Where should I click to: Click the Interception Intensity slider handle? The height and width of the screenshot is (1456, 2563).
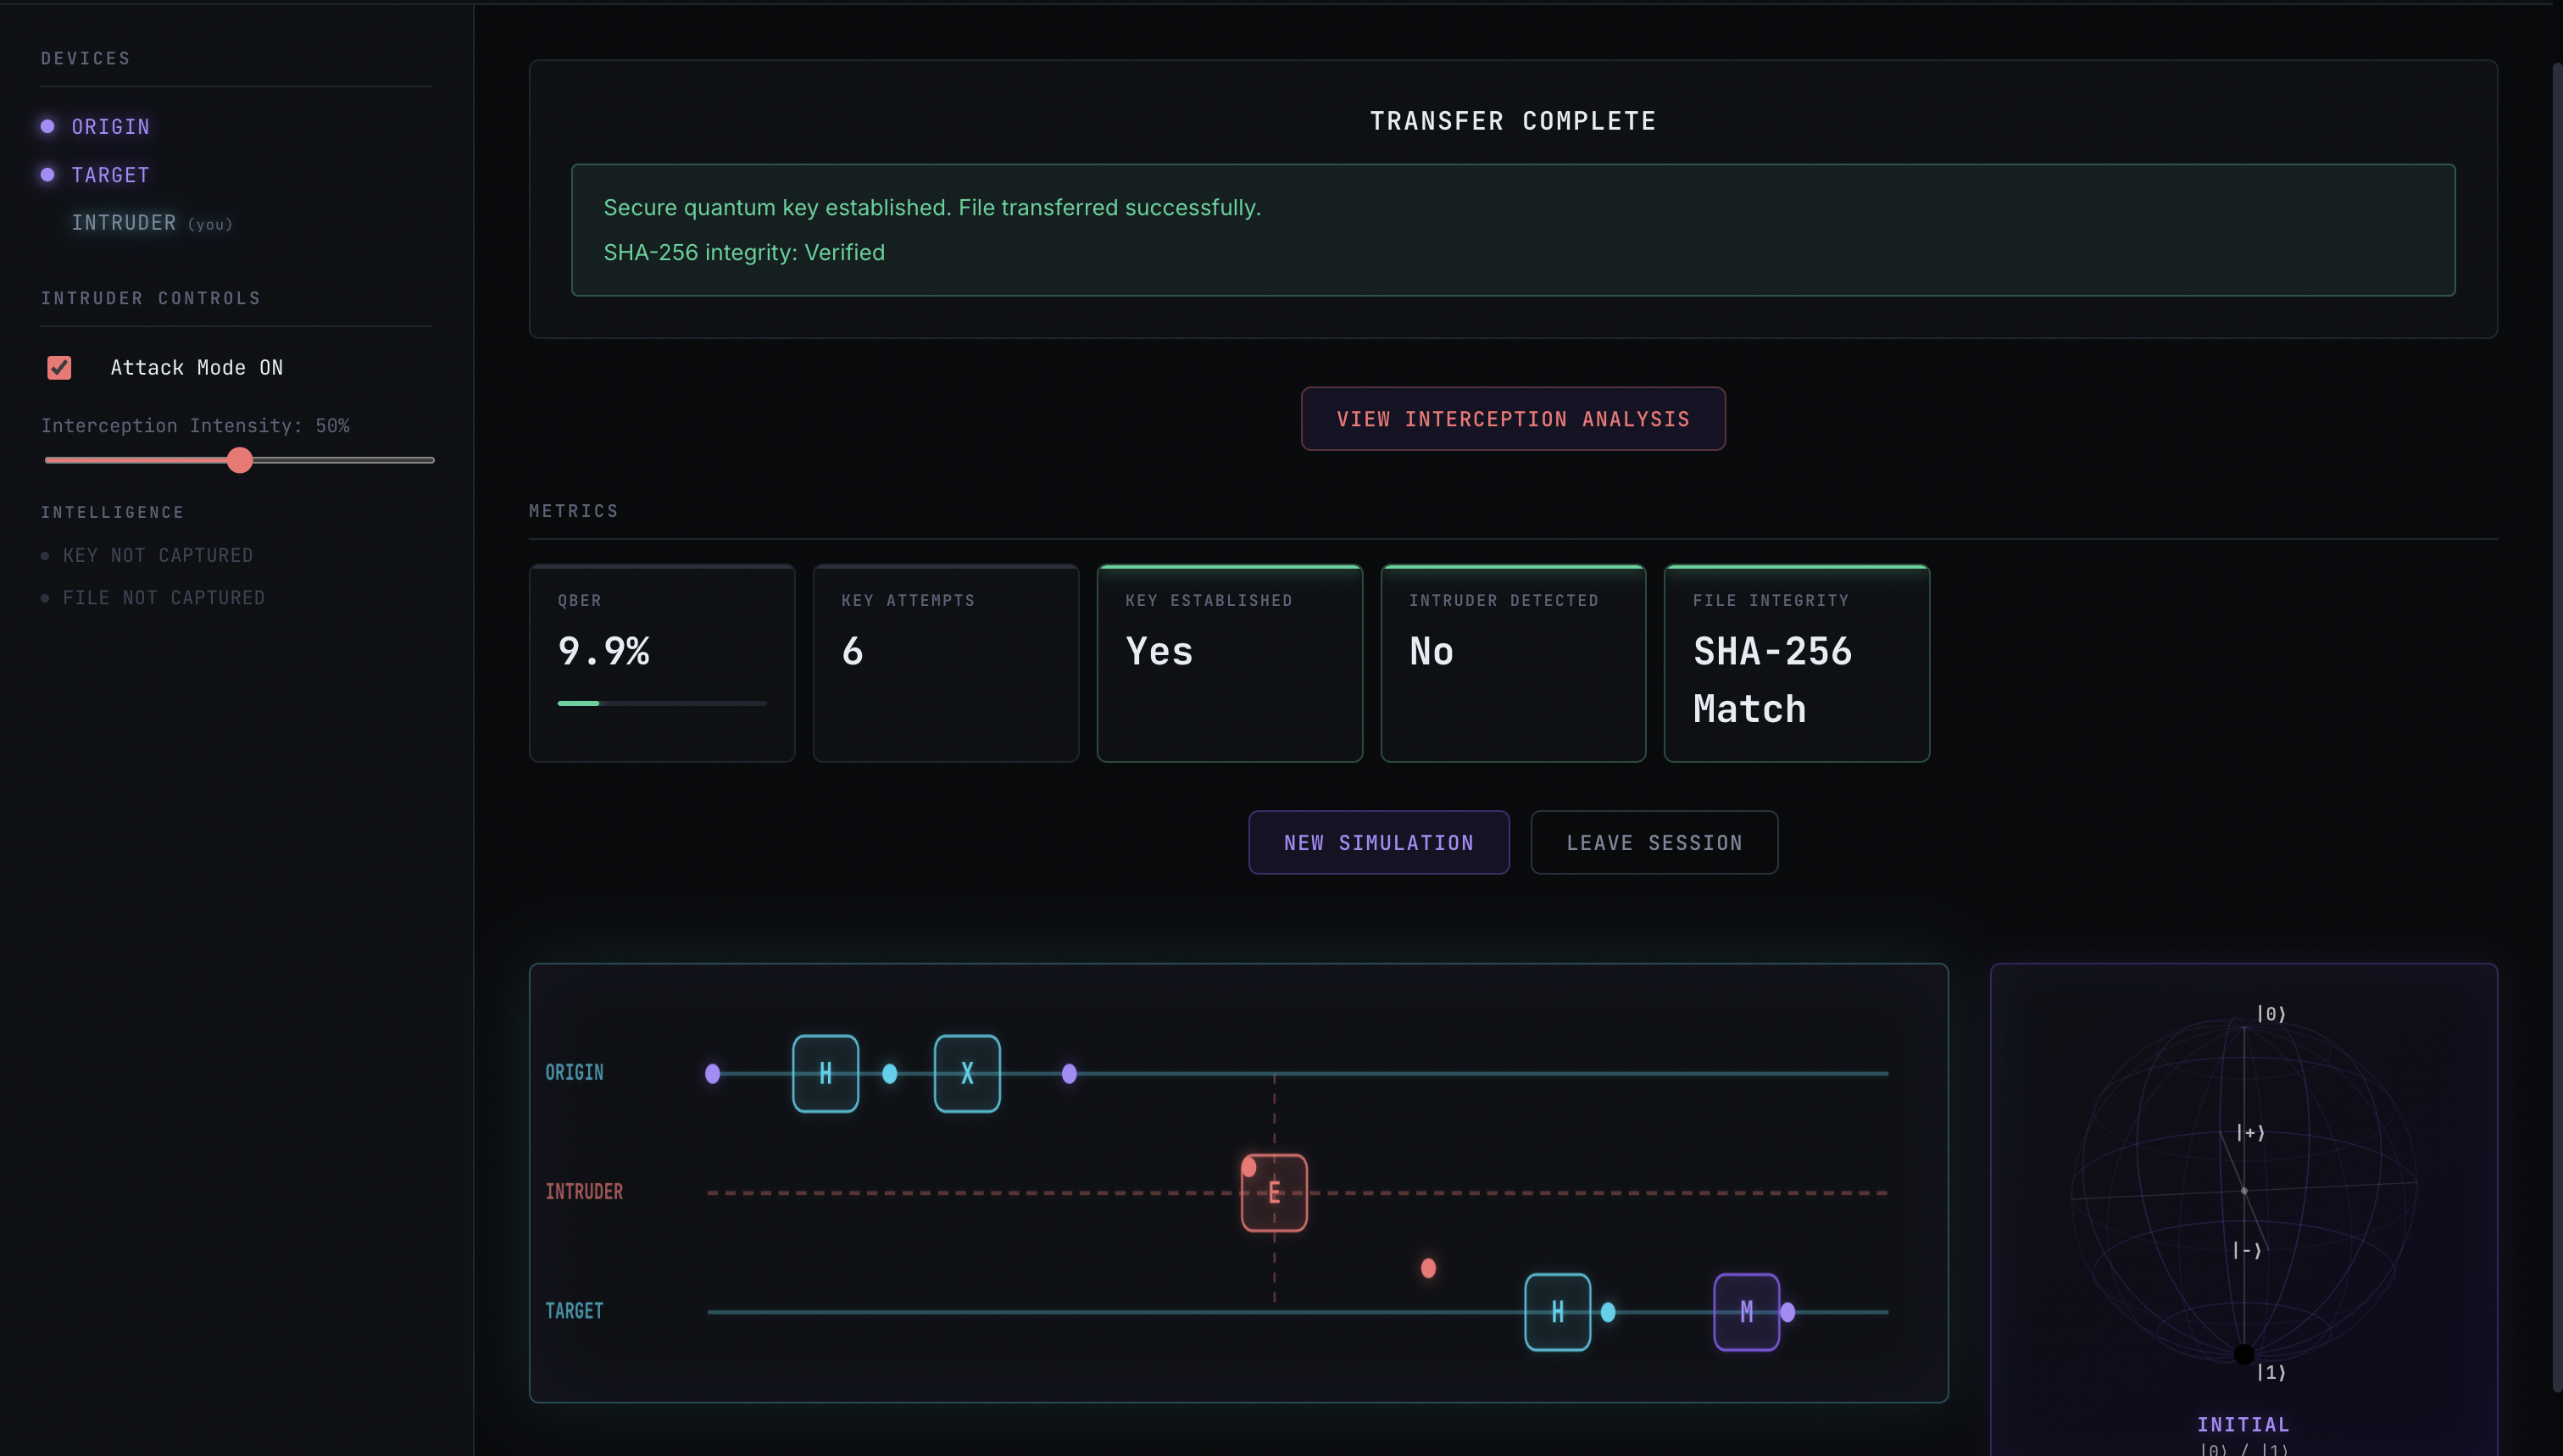point(239,460)
